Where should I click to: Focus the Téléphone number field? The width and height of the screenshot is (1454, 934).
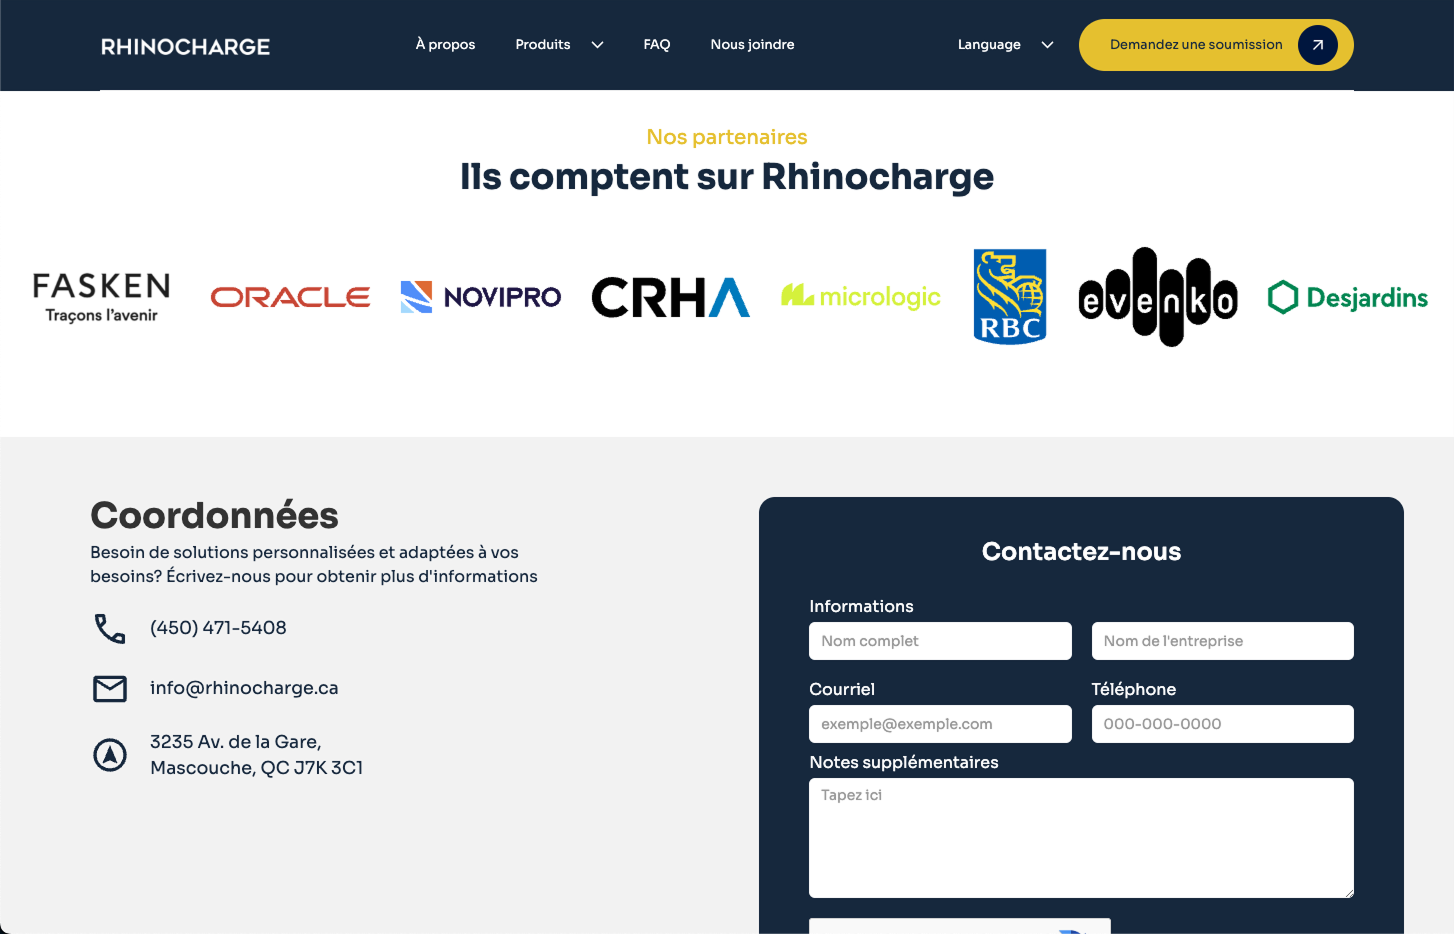click(x=1222, y=724)
